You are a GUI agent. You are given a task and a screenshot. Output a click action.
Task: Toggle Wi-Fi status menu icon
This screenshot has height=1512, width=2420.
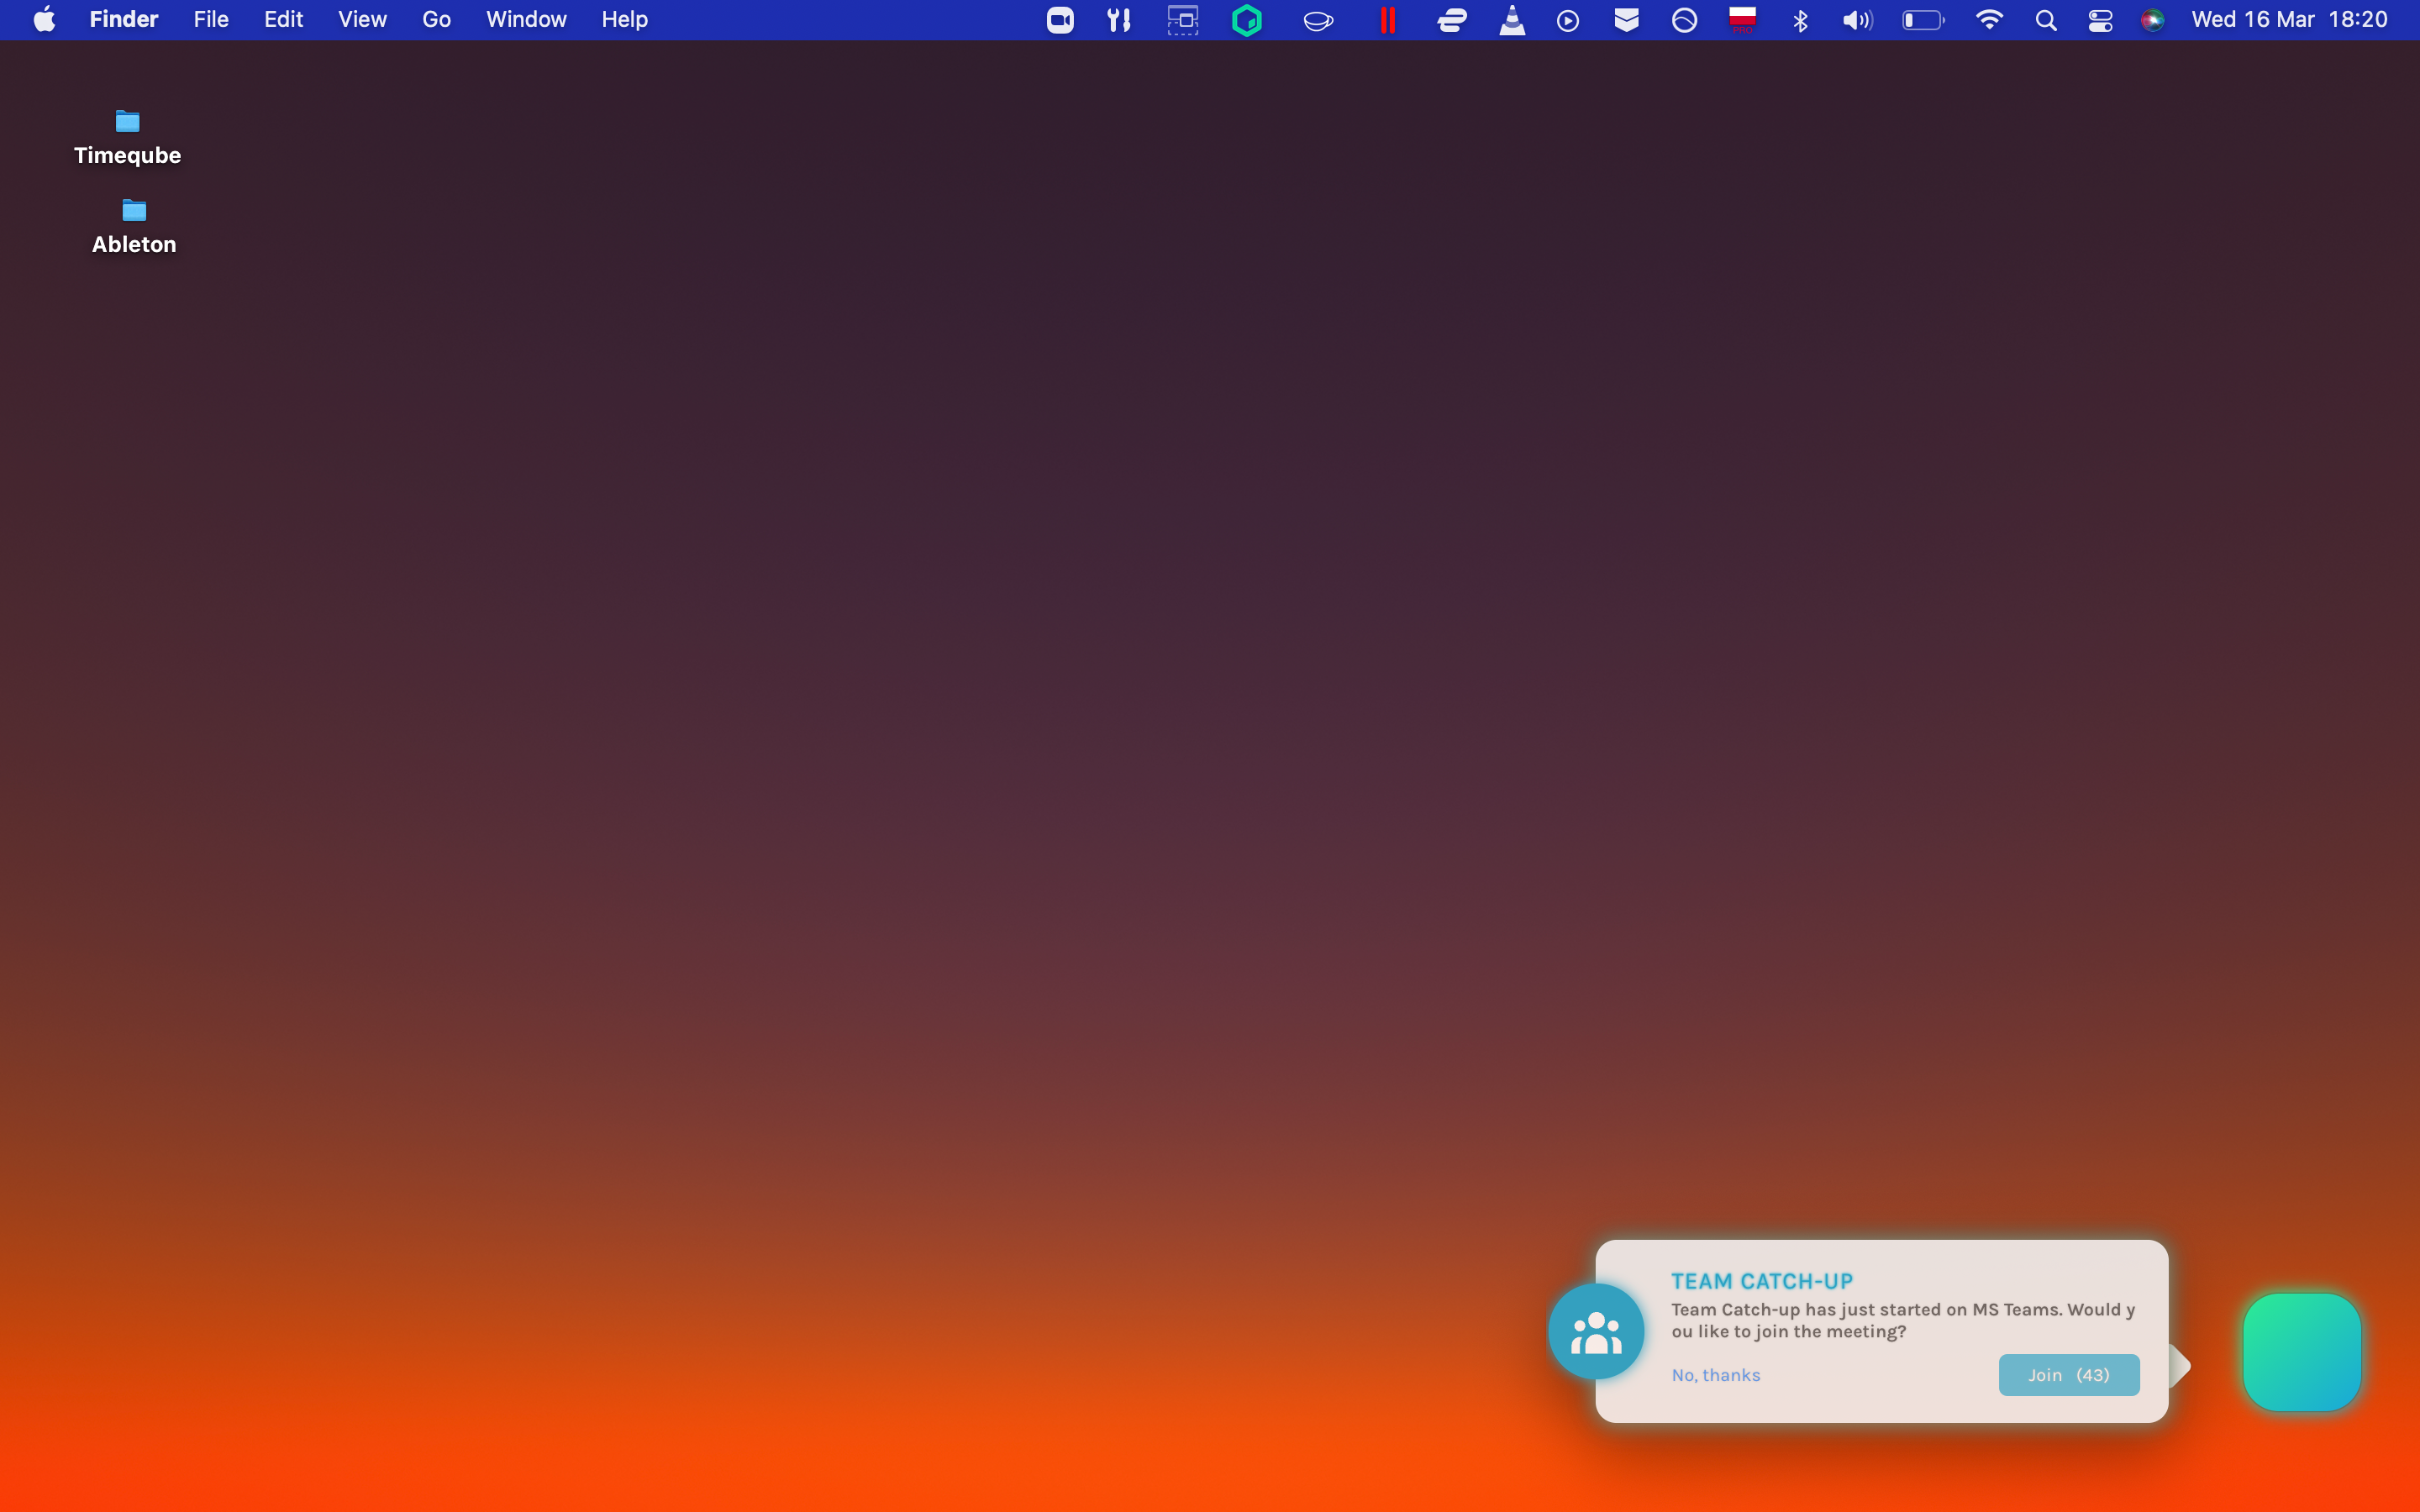tap(1989, 20)
